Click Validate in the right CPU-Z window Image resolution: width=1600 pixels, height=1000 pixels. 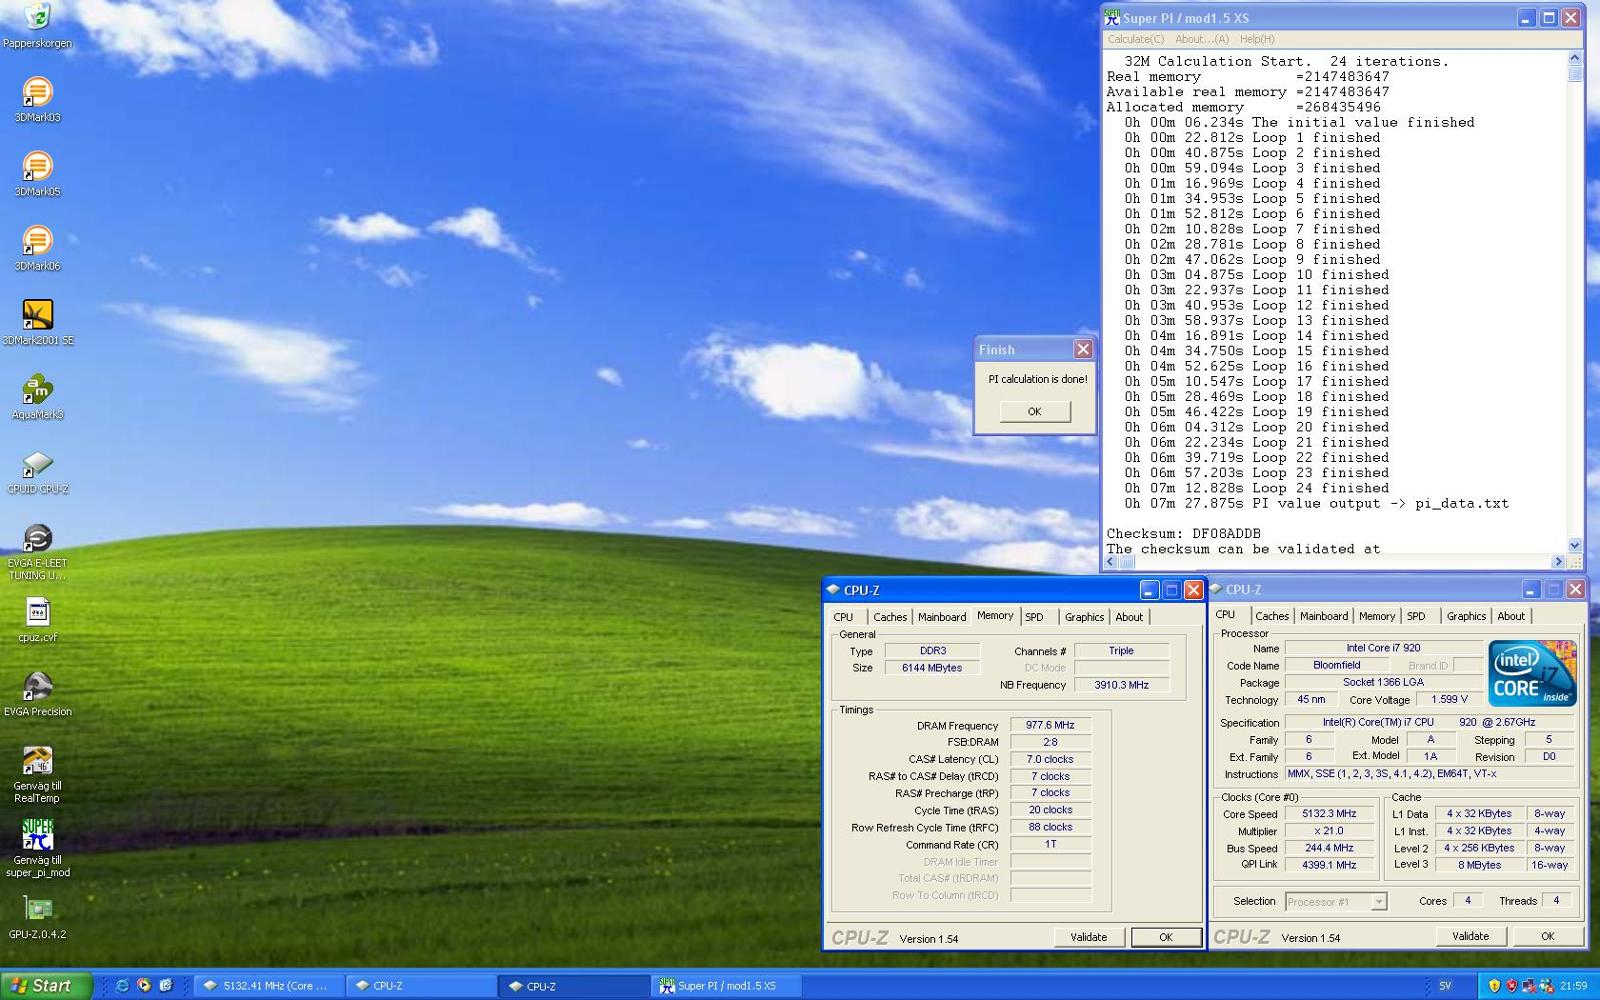[x=1470, y=936]
